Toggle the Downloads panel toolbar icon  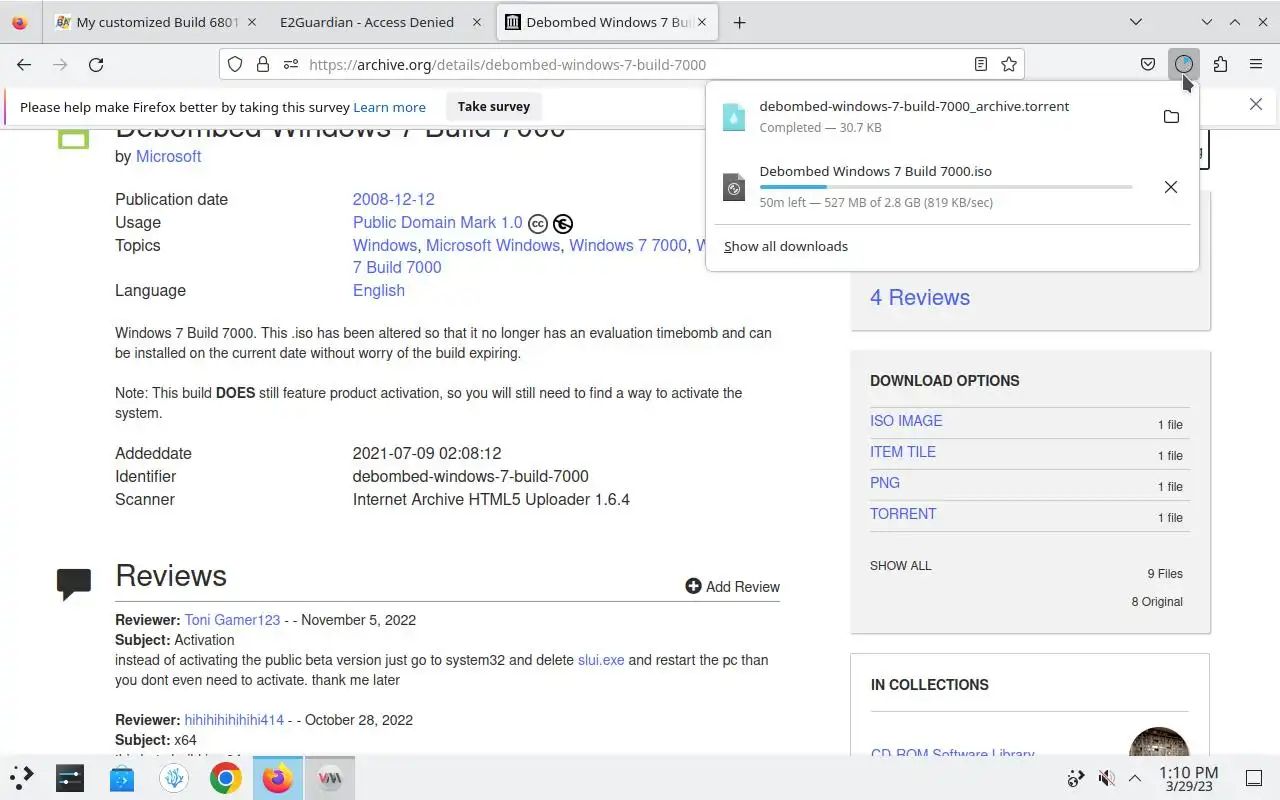[1184, 64]
